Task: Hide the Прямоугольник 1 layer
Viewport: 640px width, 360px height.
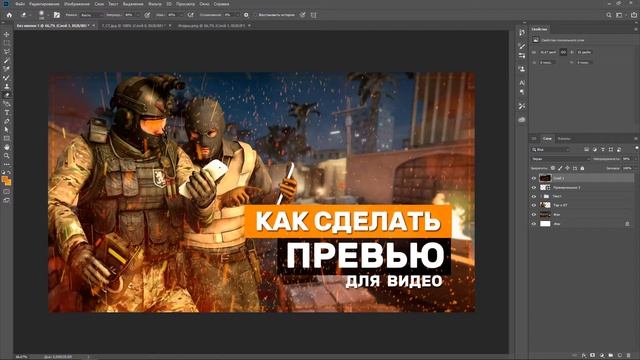Action: (533, 187)
